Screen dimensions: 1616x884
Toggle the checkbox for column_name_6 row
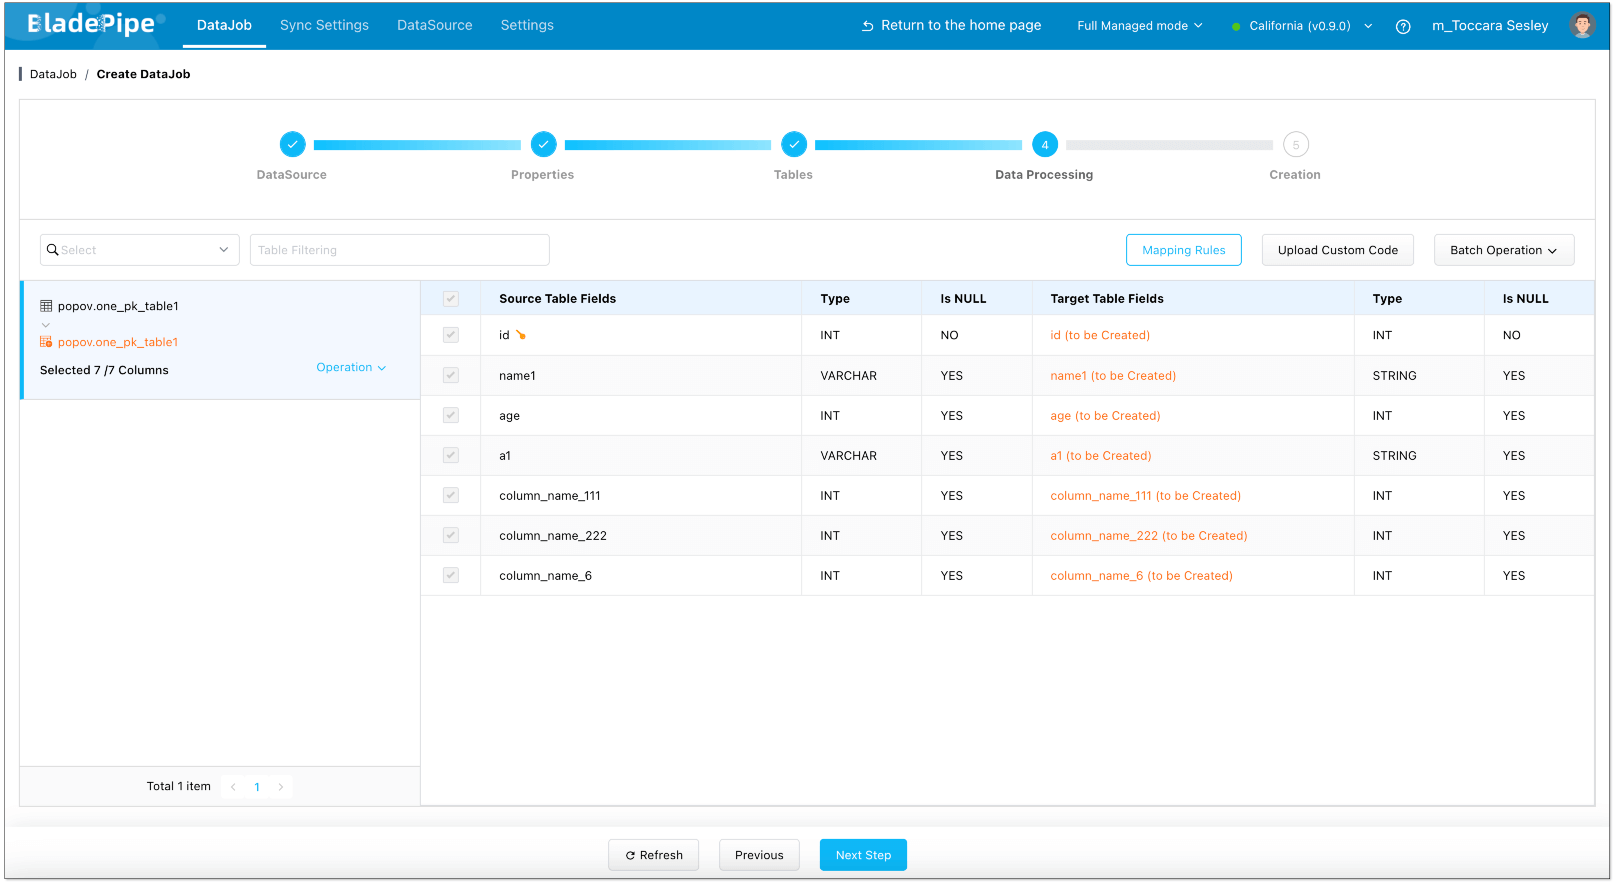451,576
